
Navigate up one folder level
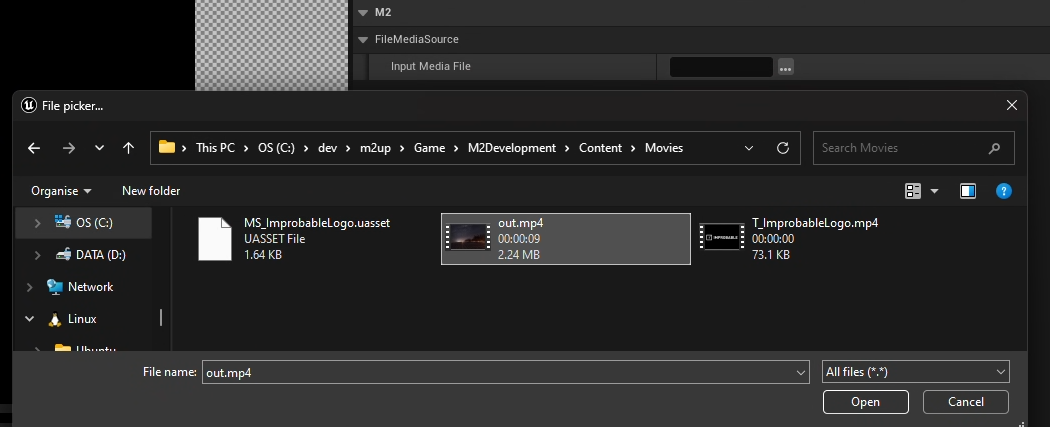pyautogui.click(x=128, y=148)
